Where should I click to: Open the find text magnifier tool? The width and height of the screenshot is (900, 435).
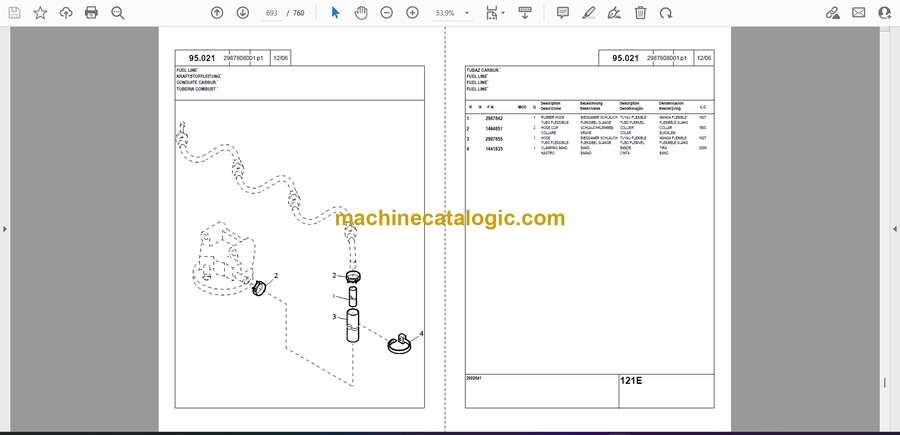coord(118,13)
